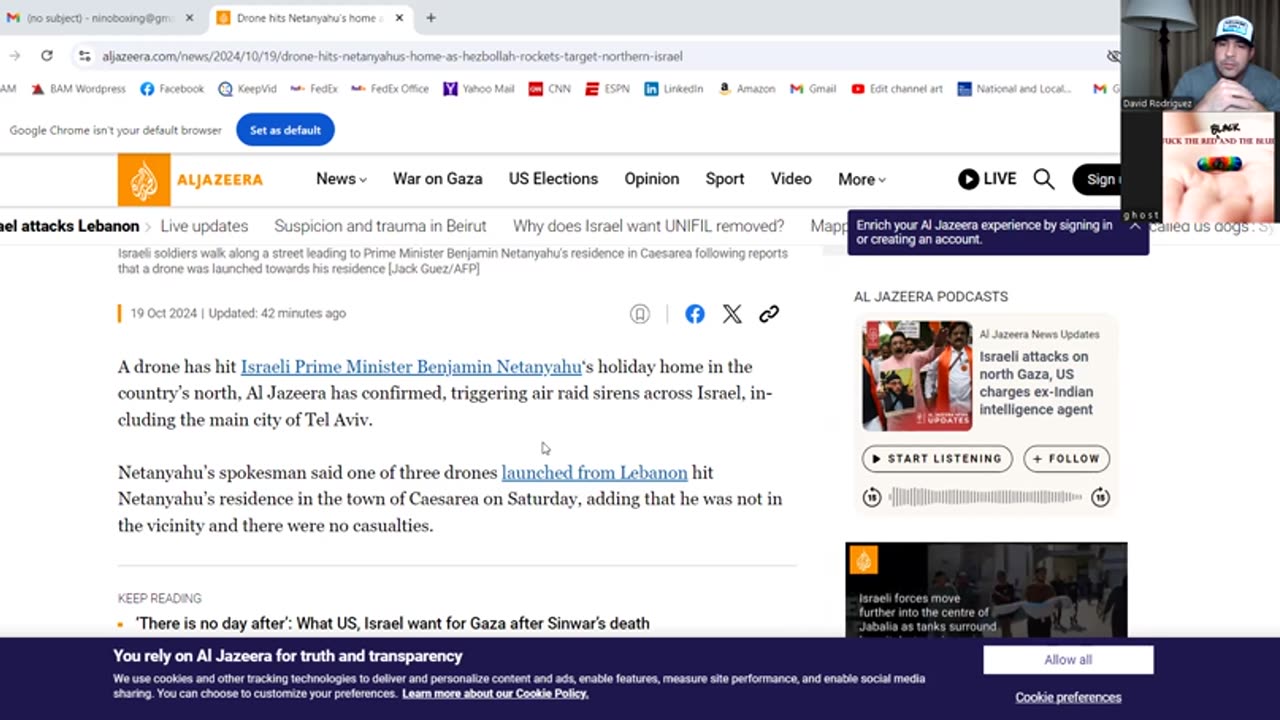Close the Drone hits Netanyahu's home tab

click(400, 18)
